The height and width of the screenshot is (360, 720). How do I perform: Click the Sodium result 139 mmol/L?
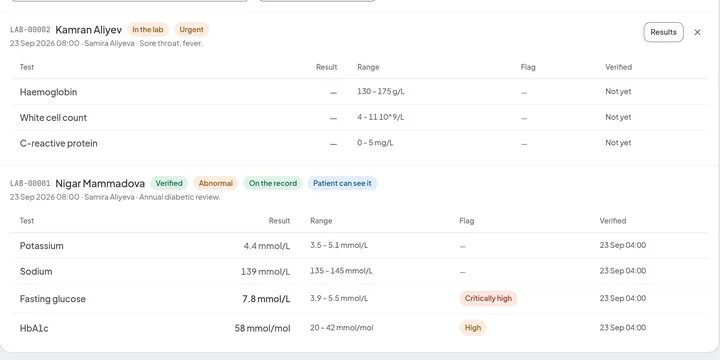pos(265,272)
